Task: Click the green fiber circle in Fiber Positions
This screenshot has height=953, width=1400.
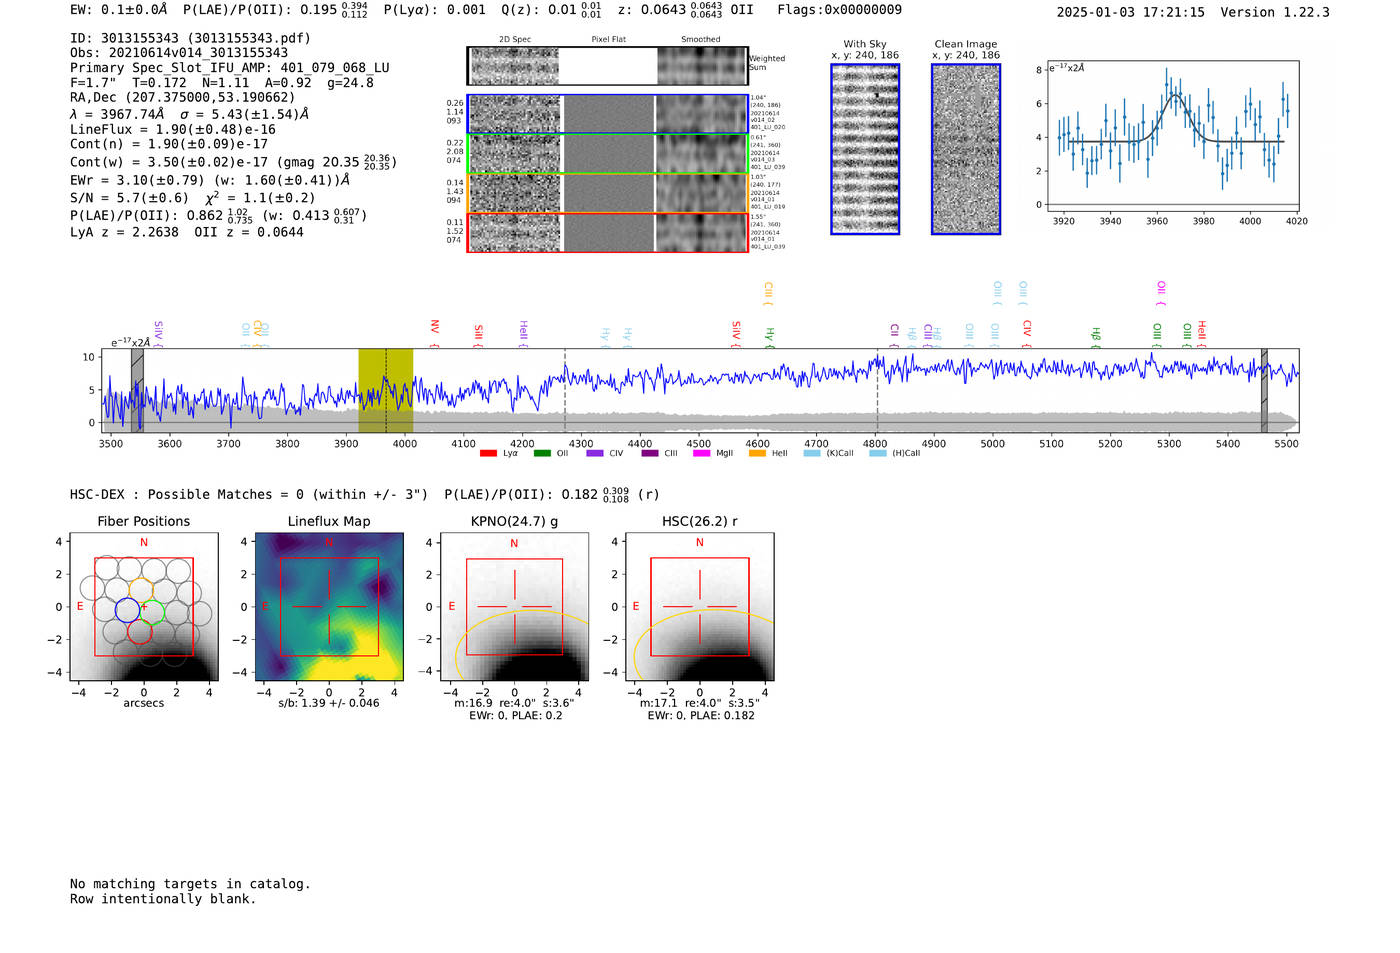Action: pos(152,611)
